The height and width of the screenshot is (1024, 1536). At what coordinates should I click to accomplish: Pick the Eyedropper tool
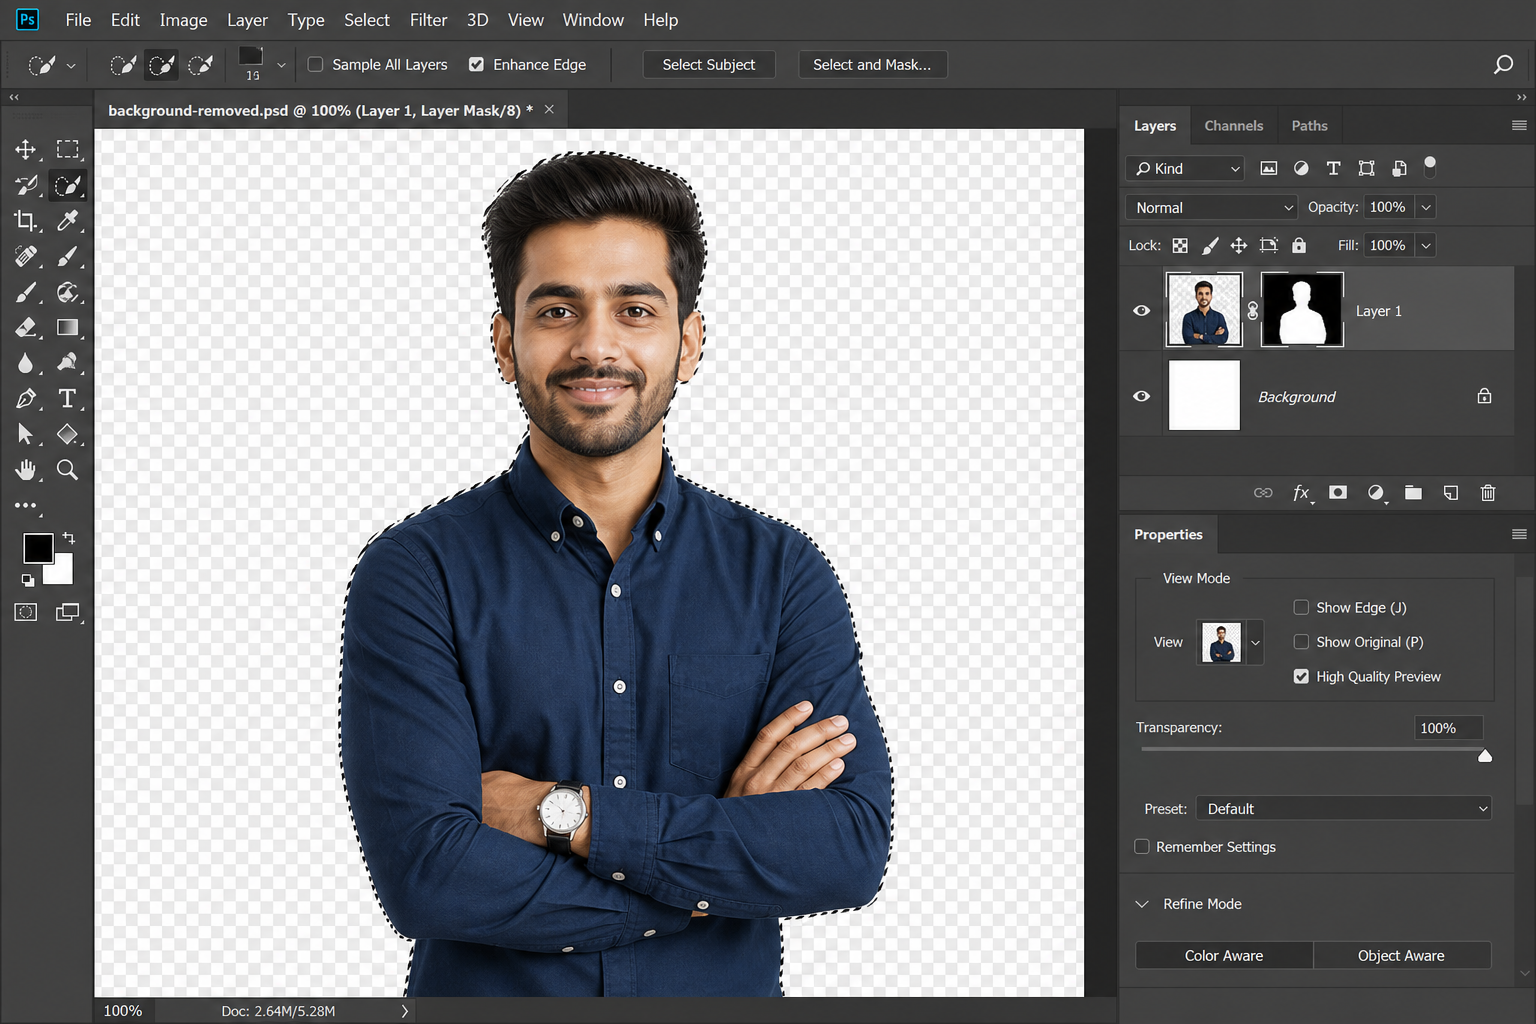click(x=68, y=221)
